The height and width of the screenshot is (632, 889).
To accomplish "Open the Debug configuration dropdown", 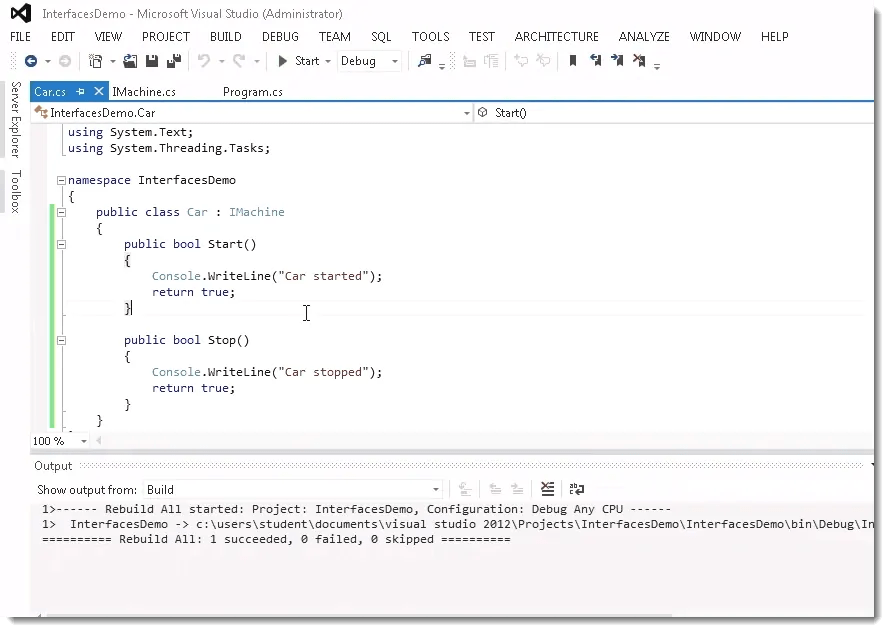I will [394, 61].
